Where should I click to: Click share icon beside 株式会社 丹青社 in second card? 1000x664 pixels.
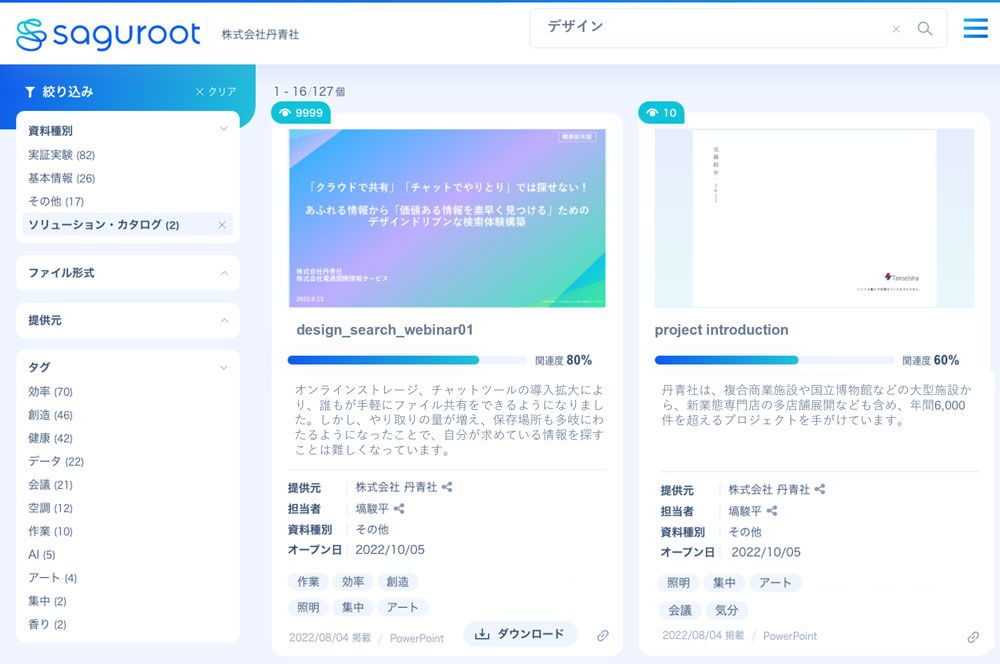(820, 490)
